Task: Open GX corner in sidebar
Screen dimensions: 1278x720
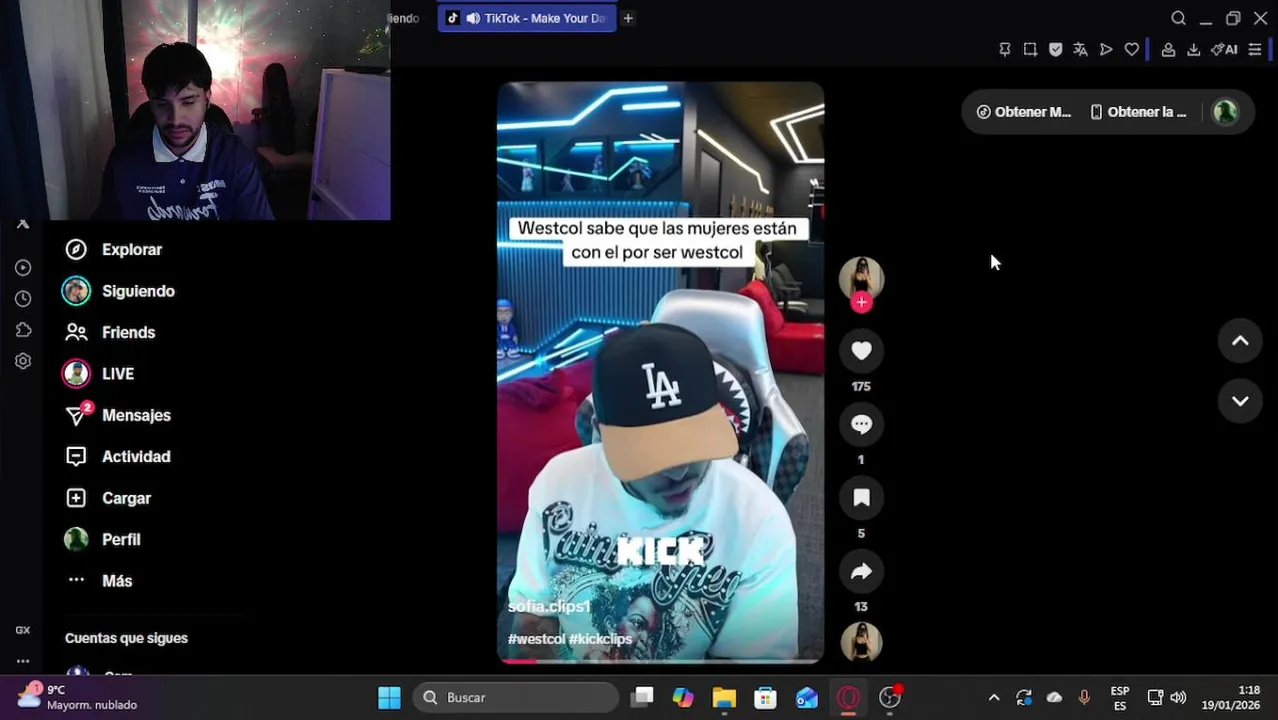Action: 23,630
